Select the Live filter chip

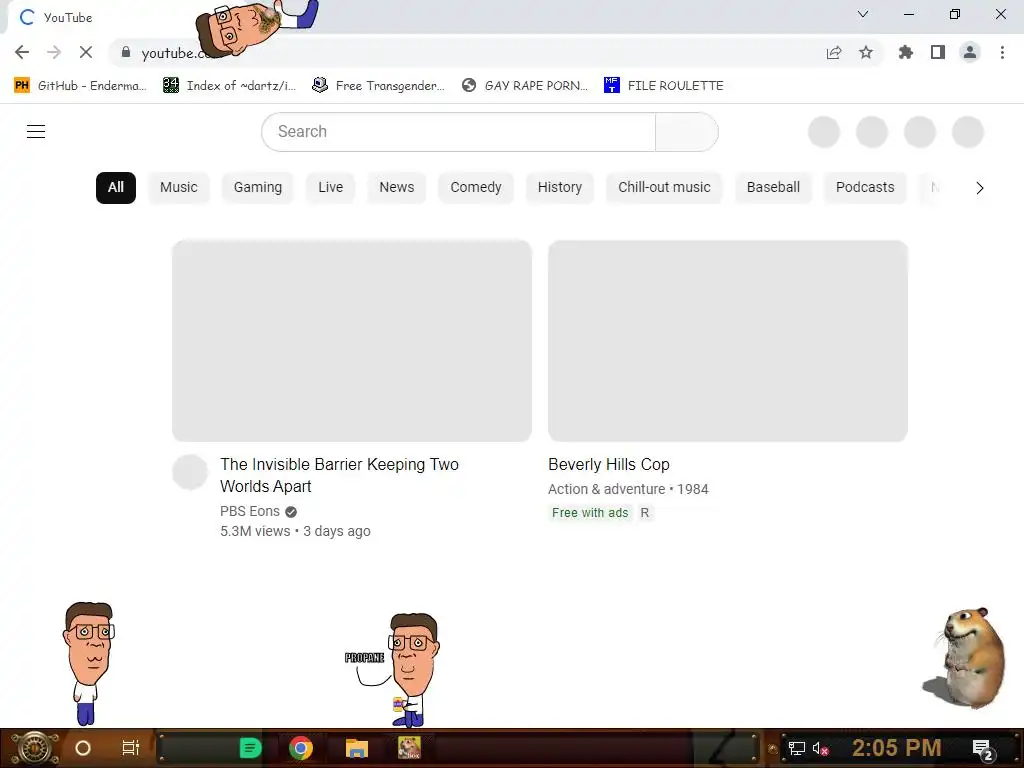click(330, 187)
